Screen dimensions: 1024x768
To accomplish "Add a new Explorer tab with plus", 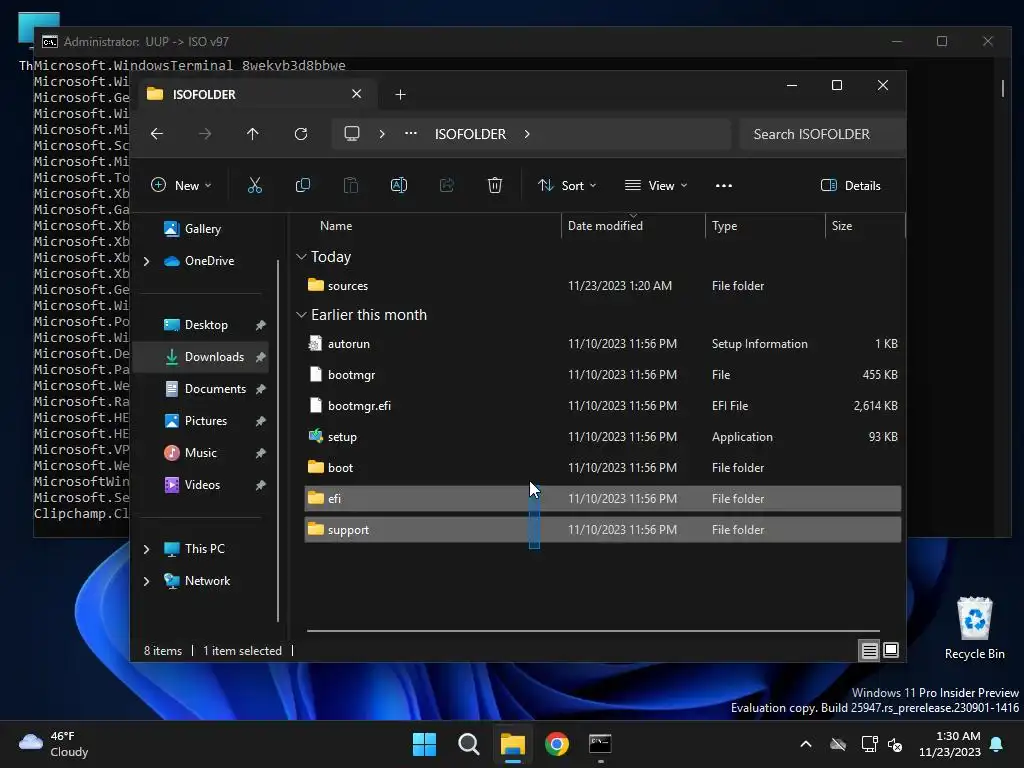I will [x=400, y=95].
